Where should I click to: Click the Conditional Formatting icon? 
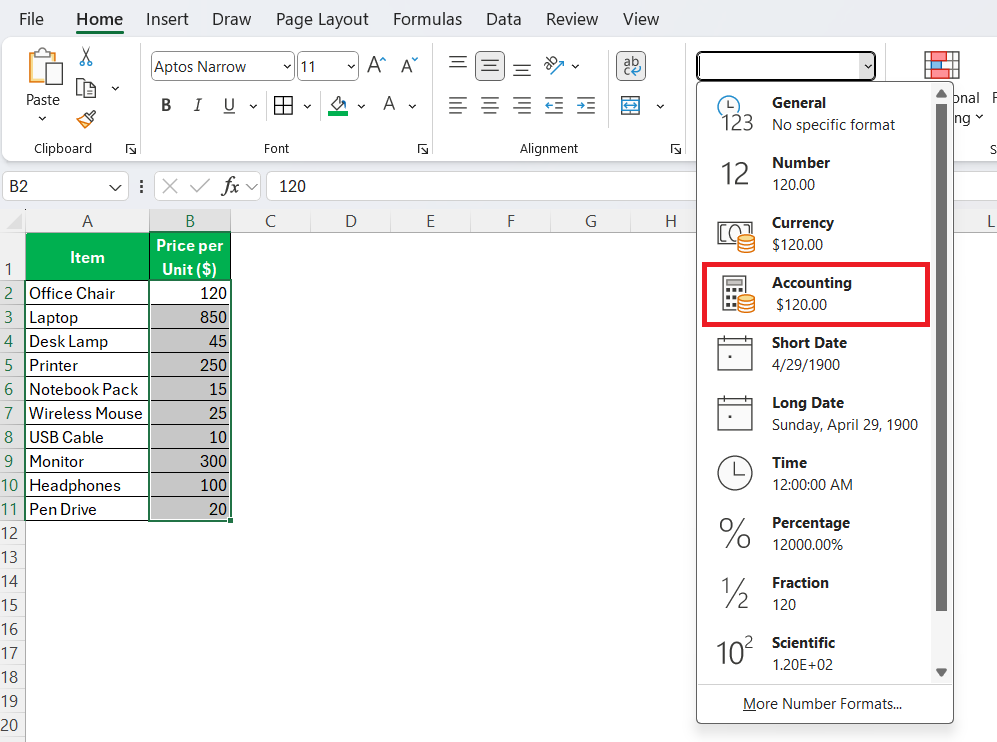(942, 65)
